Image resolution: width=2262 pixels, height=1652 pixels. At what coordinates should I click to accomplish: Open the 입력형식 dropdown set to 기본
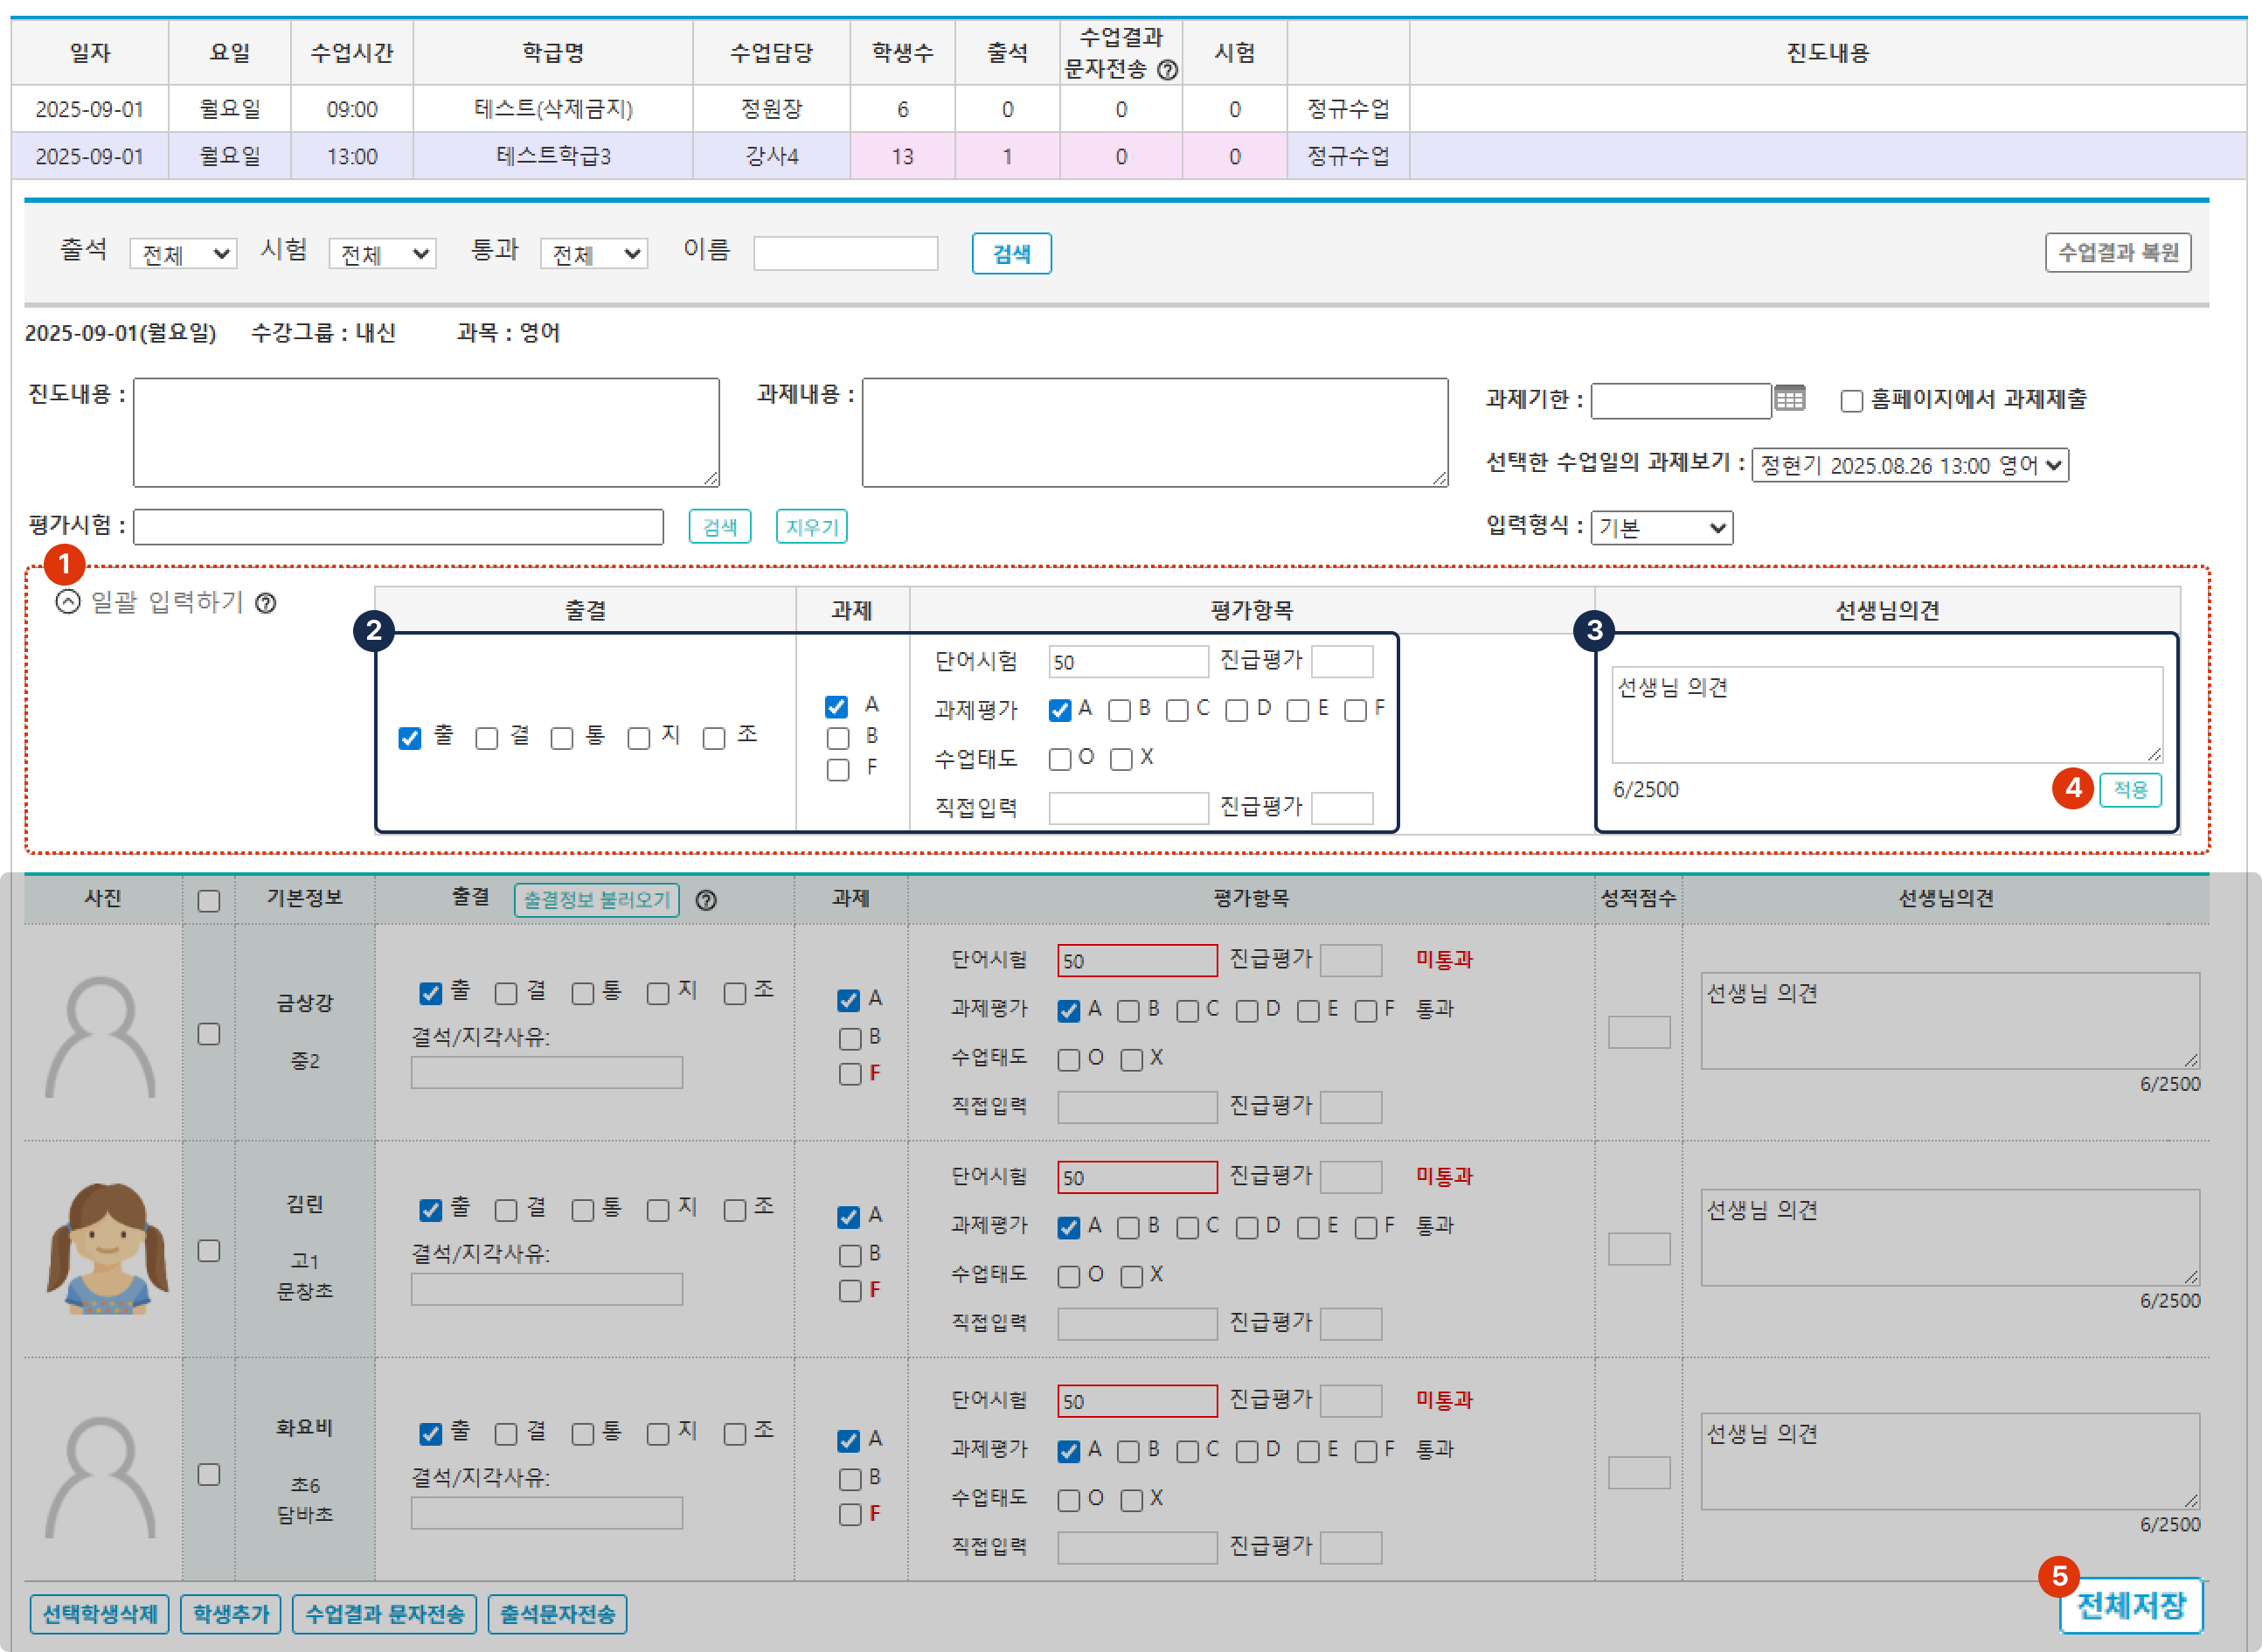(x=1661, y=528)
